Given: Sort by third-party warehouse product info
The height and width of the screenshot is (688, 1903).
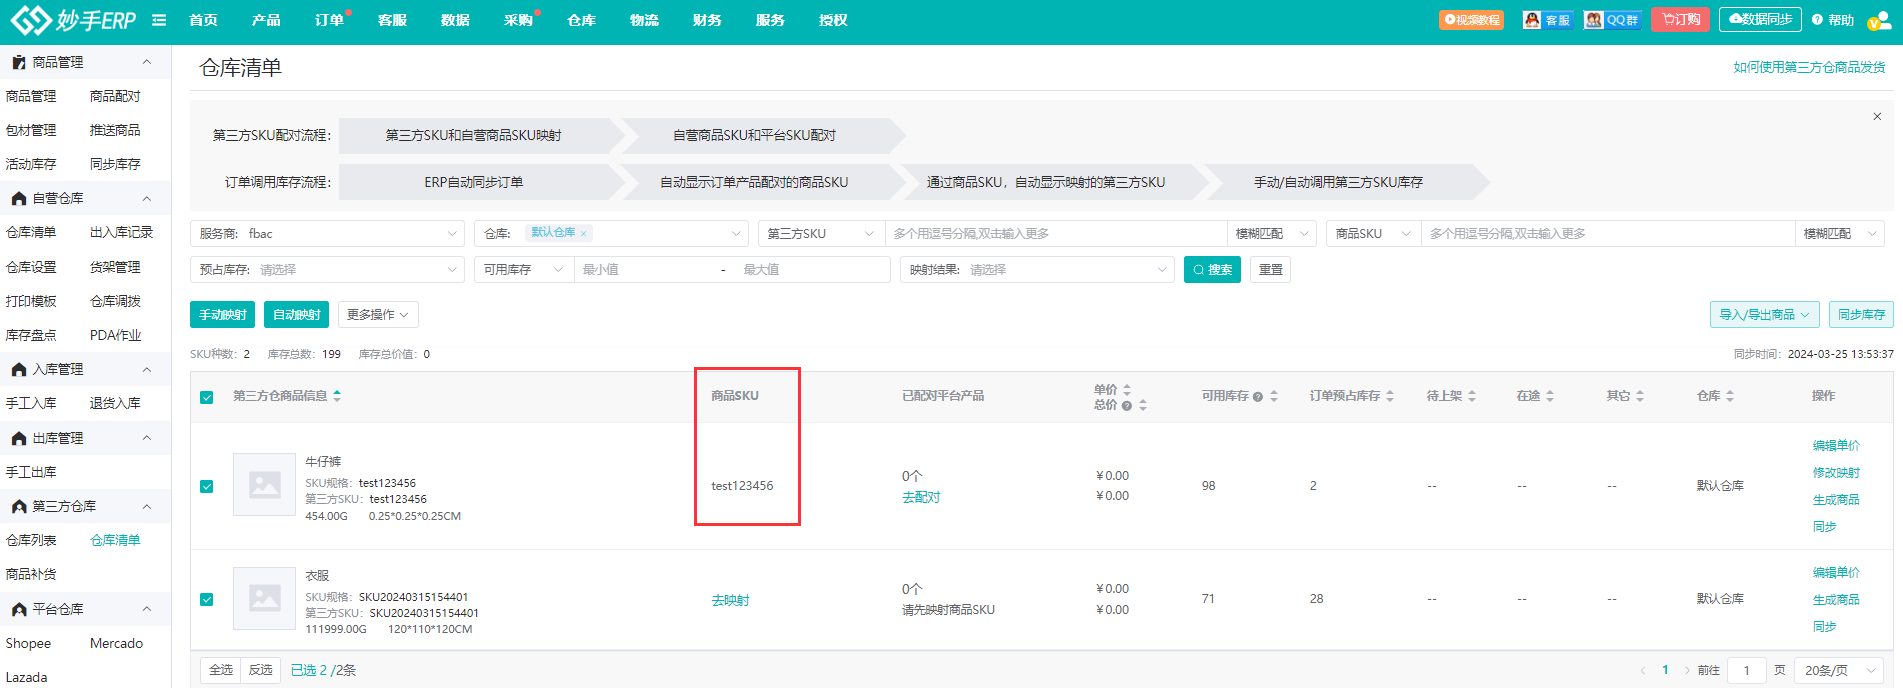Looking at the screenshot, I should coord(337,396).
